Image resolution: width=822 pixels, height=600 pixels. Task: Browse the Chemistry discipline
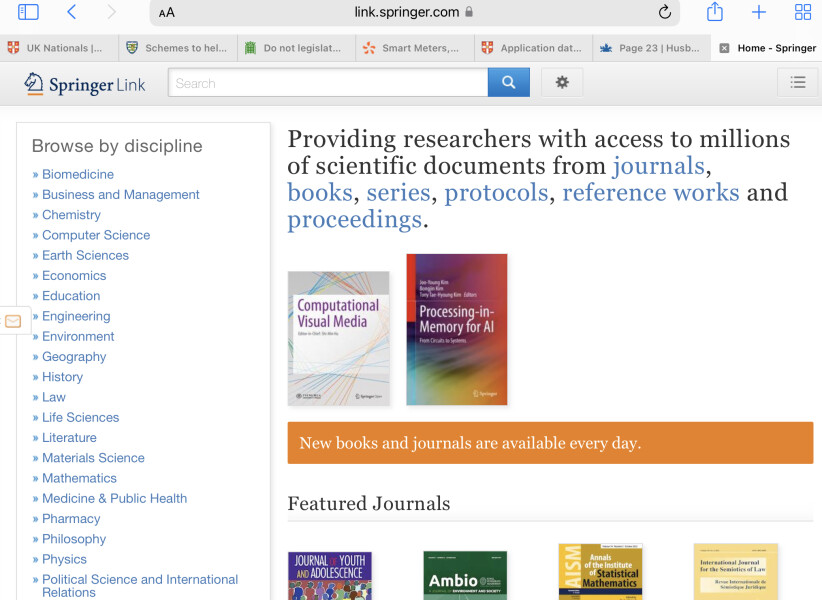coord(71,215)
